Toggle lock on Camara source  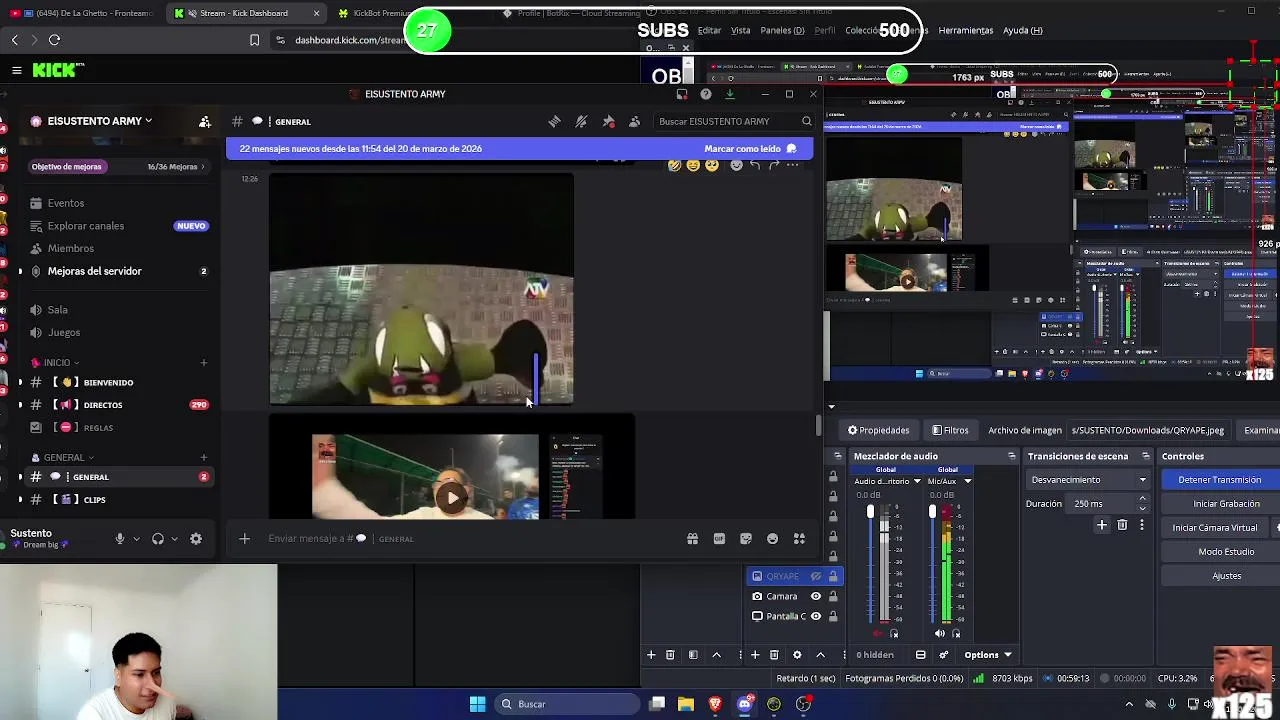point(833,596)
